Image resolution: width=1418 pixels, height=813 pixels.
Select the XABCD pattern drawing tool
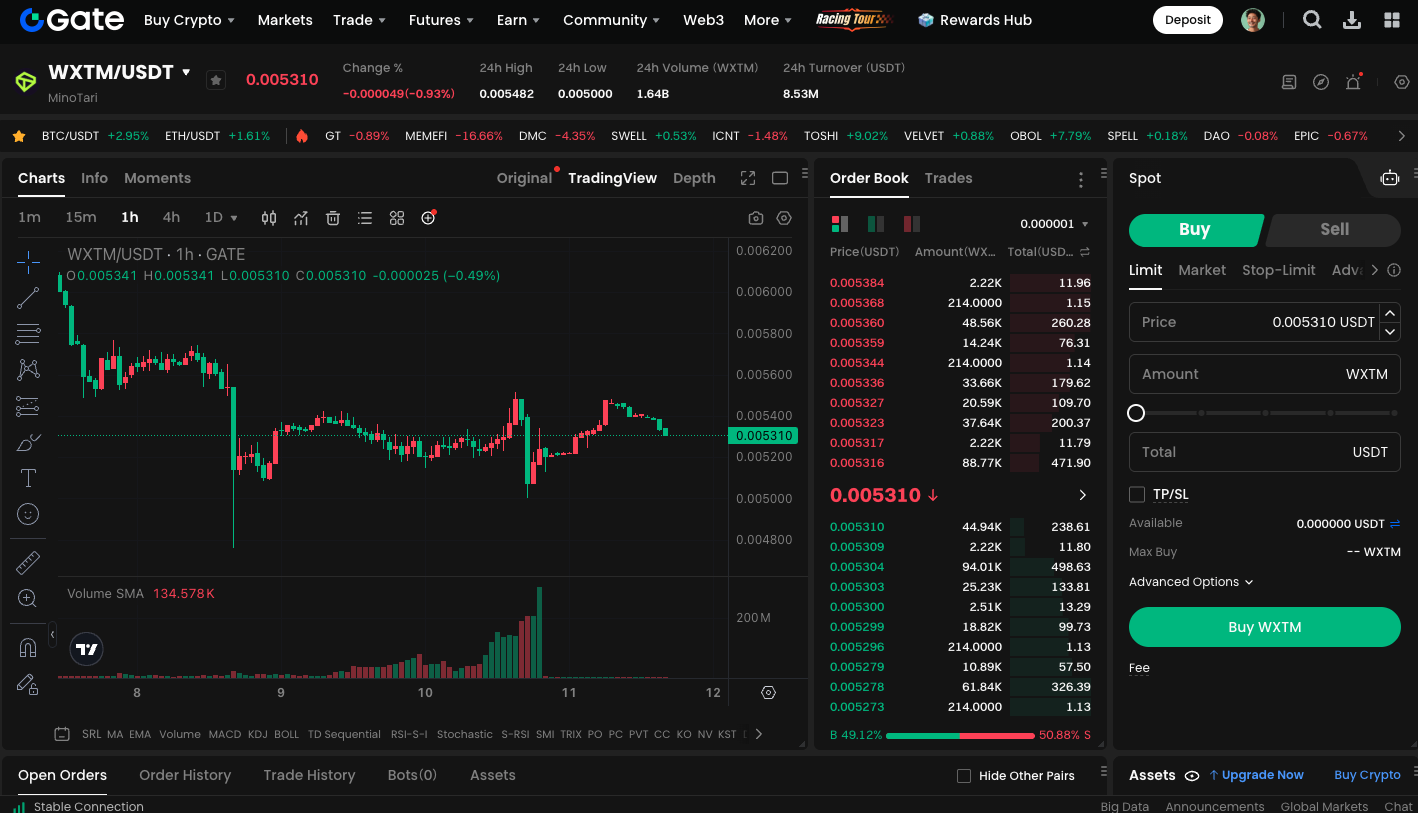coord(28,369)
